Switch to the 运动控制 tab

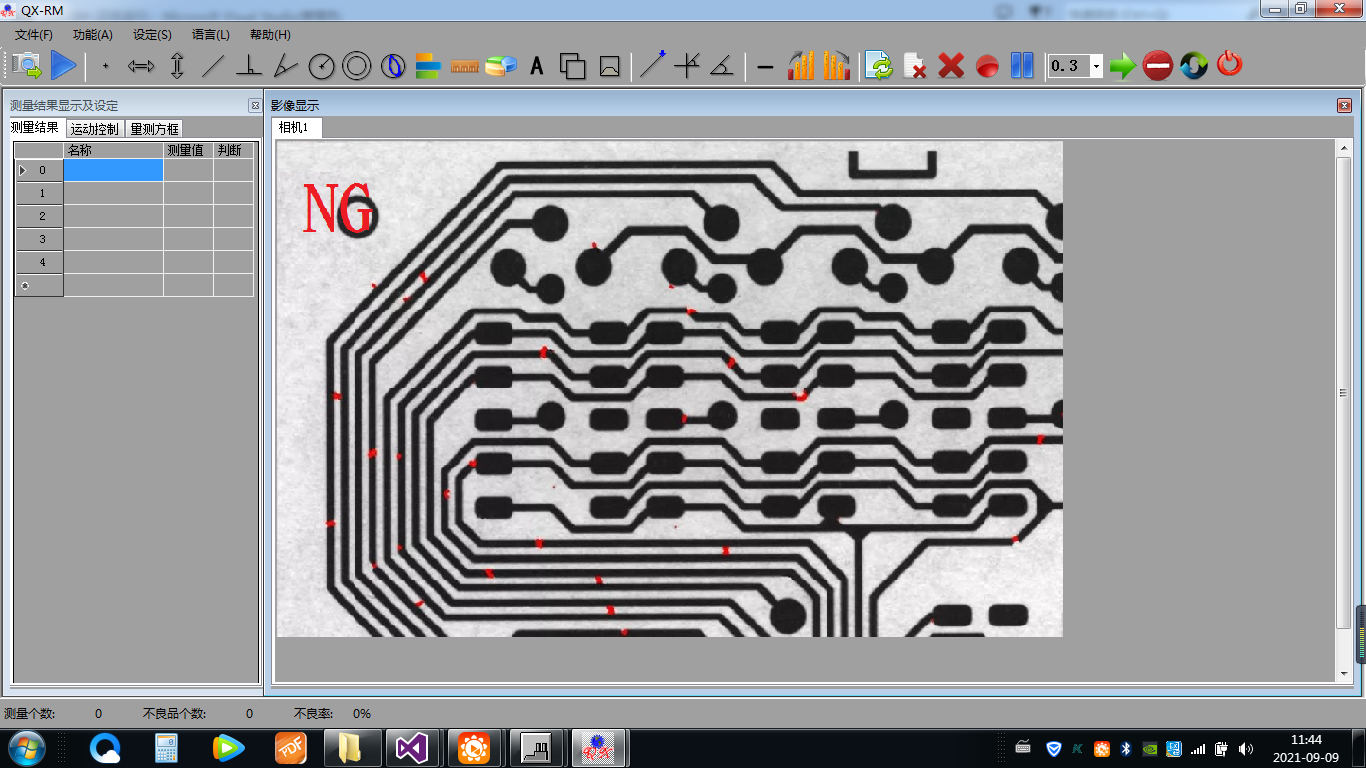click(95, 129)
